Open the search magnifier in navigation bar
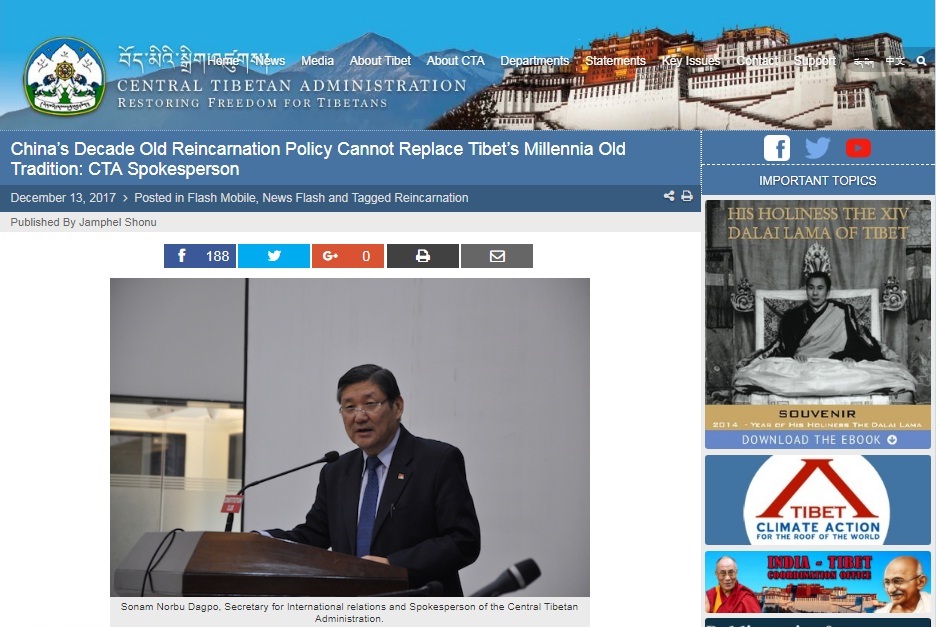Screen dimensions: 936x627 921,61
